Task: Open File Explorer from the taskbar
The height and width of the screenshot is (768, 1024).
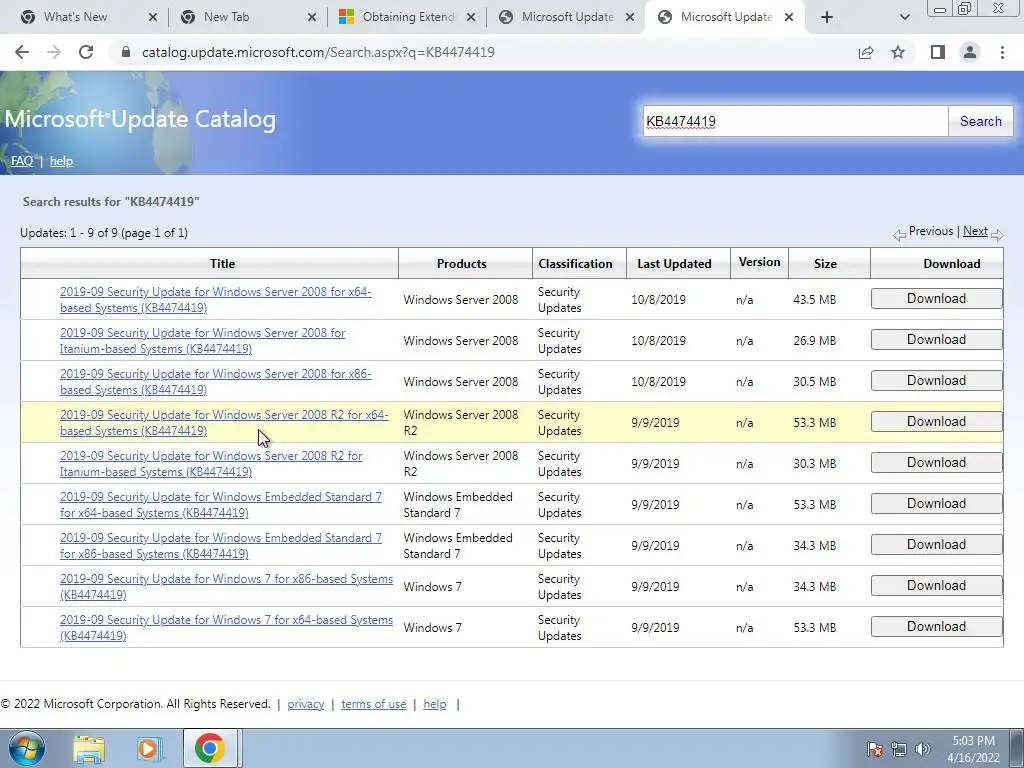Action: coord(89,749)
